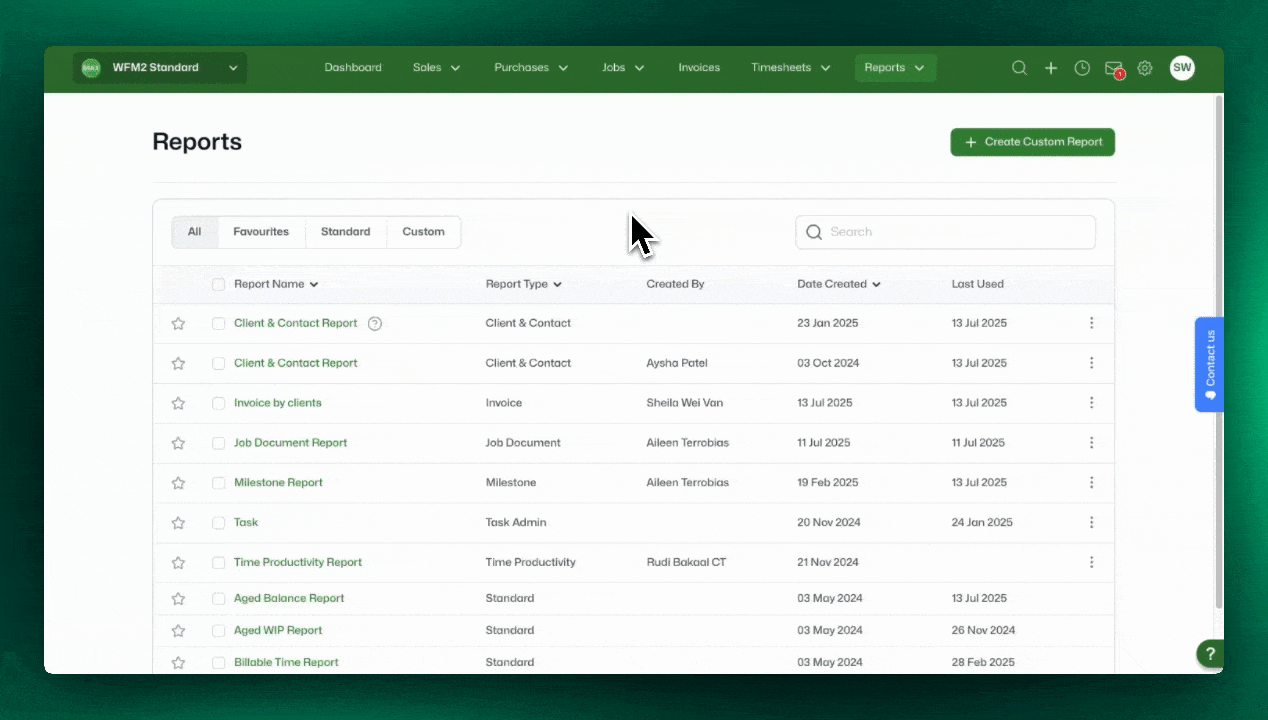Open the settings gear icon

(1145, 68)
